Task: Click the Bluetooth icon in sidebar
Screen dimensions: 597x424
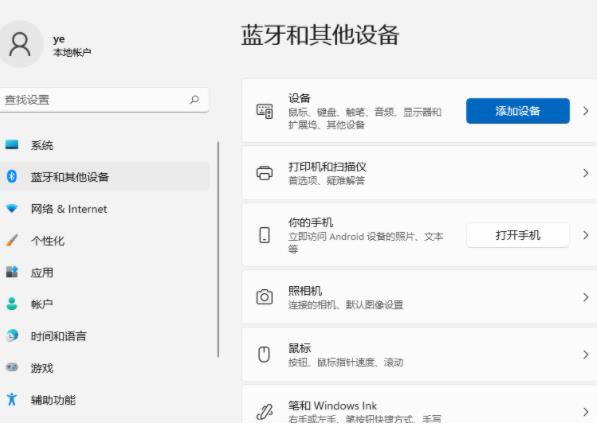Action: click(x=12, y=176)
